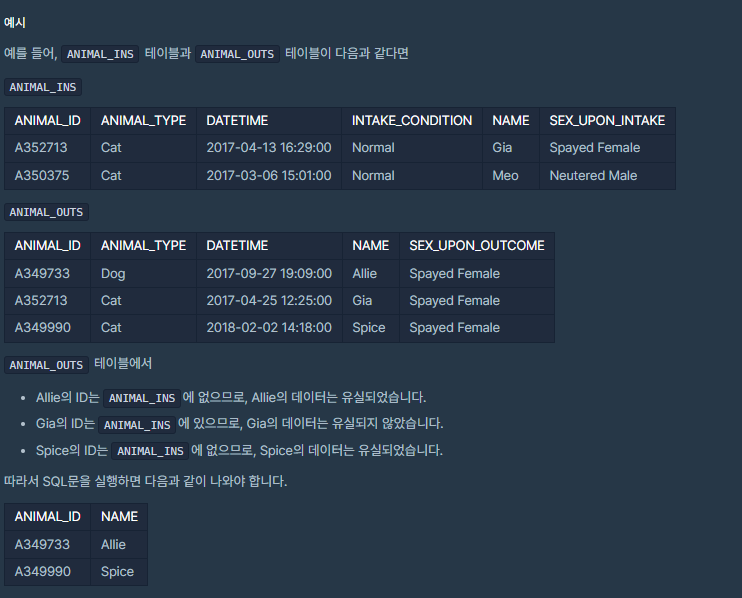Select the 2018-02-02 14:18:00 datetime
This screenshot has width=742, height=598.
(269, 327)
